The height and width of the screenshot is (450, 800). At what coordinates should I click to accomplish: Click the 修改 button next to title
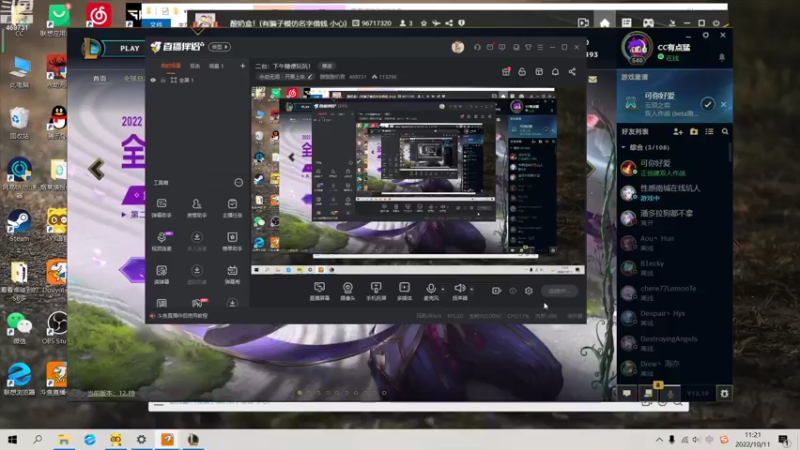pos(327,66)
